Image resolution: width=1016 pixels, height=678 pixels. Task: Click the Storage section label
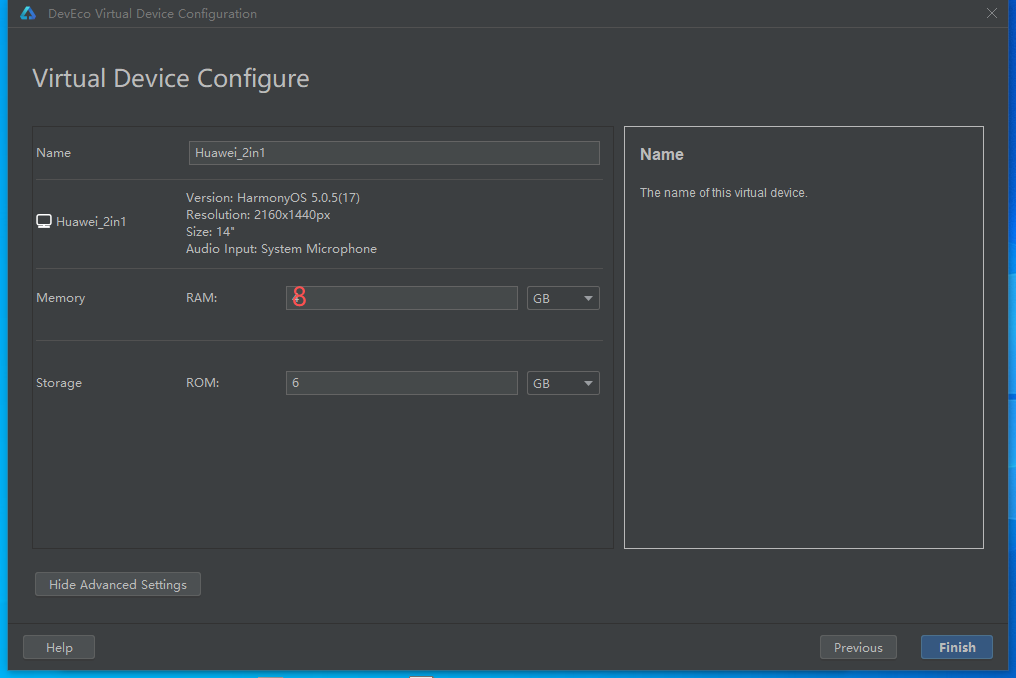click(x=59, y=383)
